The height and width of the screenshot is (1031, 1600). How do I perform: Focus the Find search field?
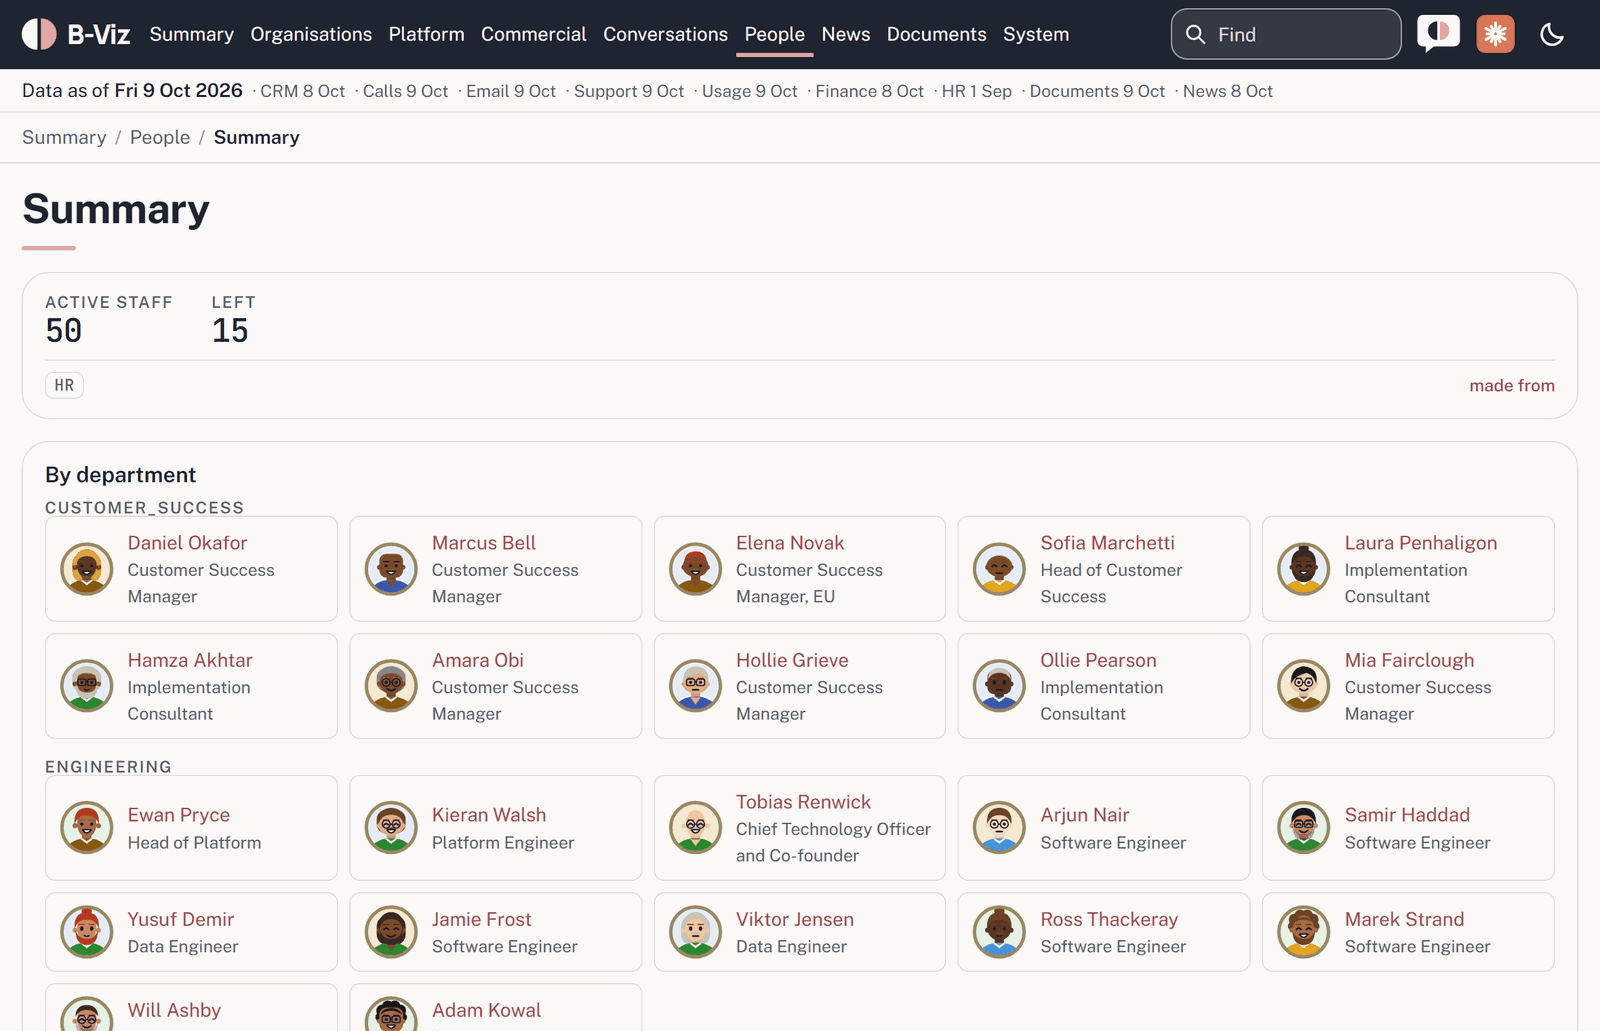click(x=1286, y=34)
